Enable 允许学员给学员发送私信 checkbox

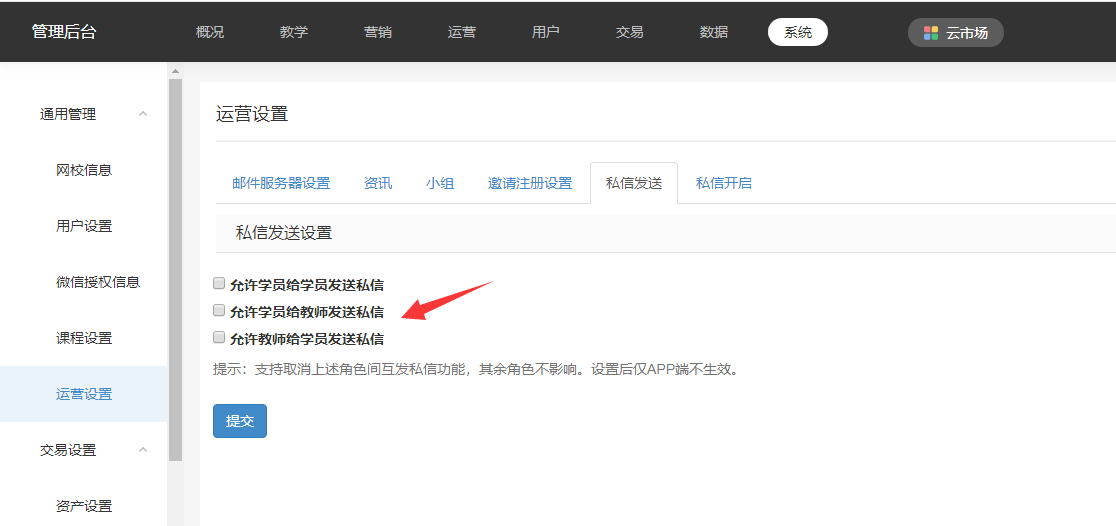click(219, 283)
